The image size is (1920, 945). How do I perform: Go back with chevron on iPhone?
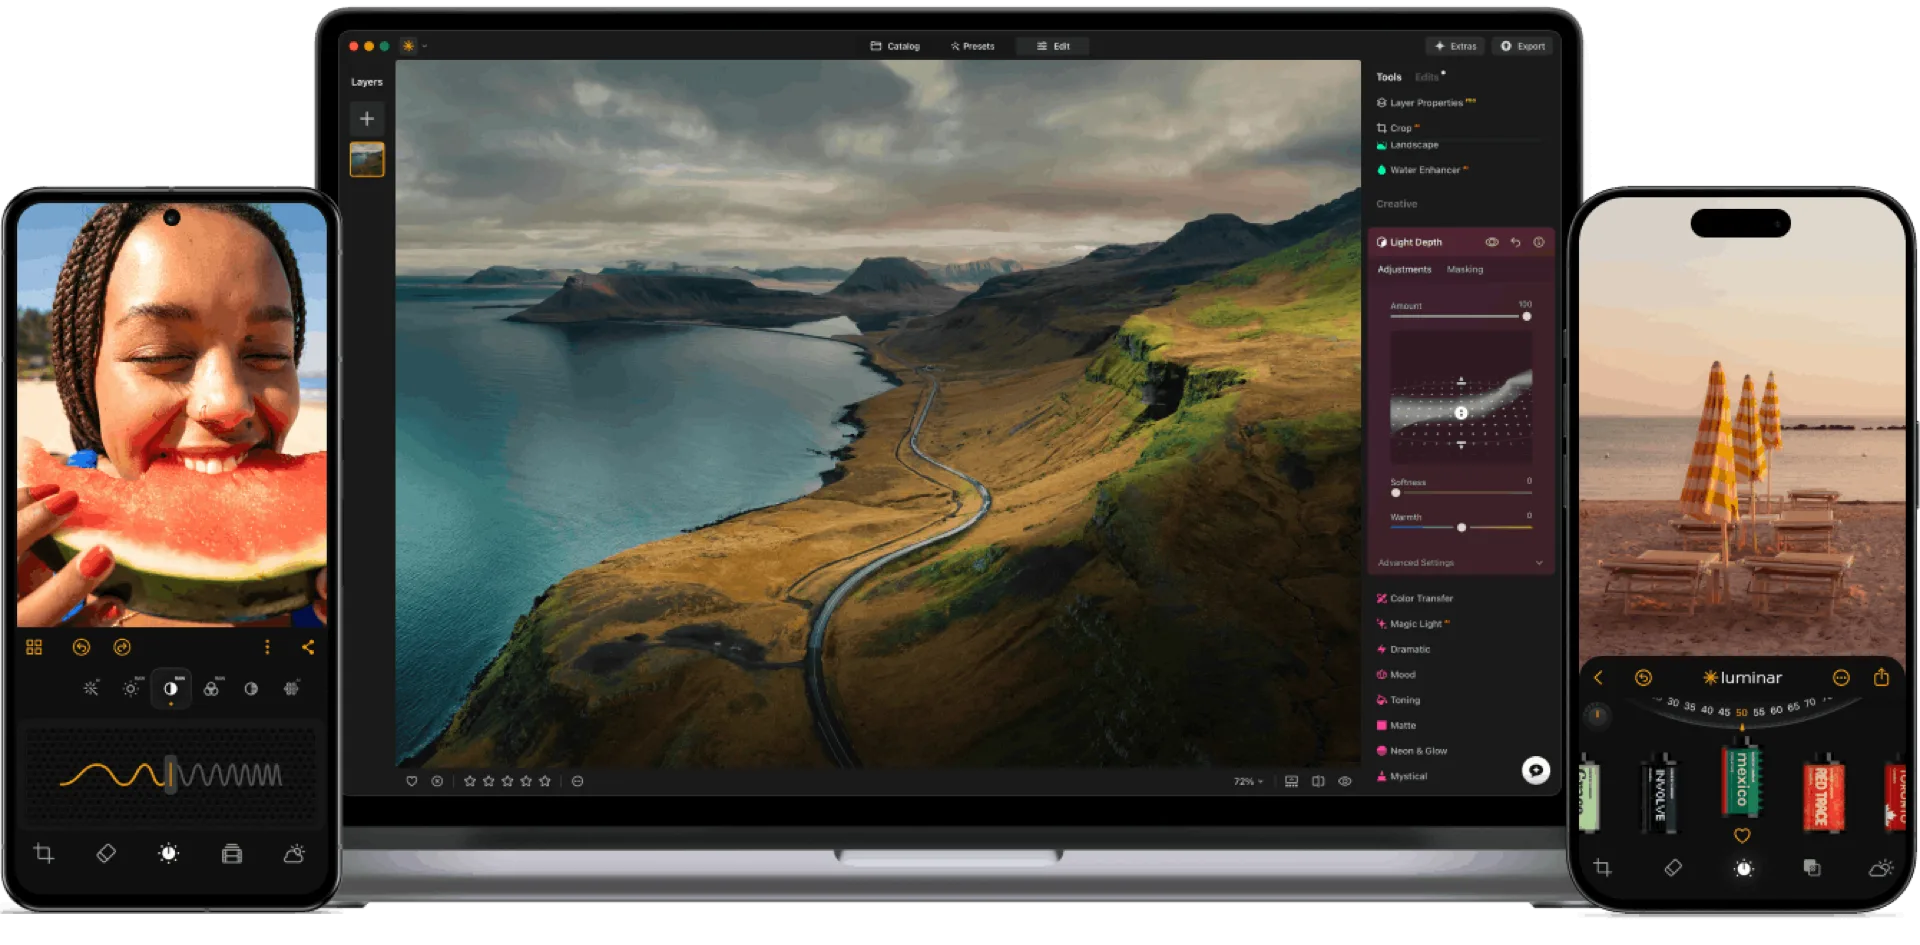[x=1598, y=678]
